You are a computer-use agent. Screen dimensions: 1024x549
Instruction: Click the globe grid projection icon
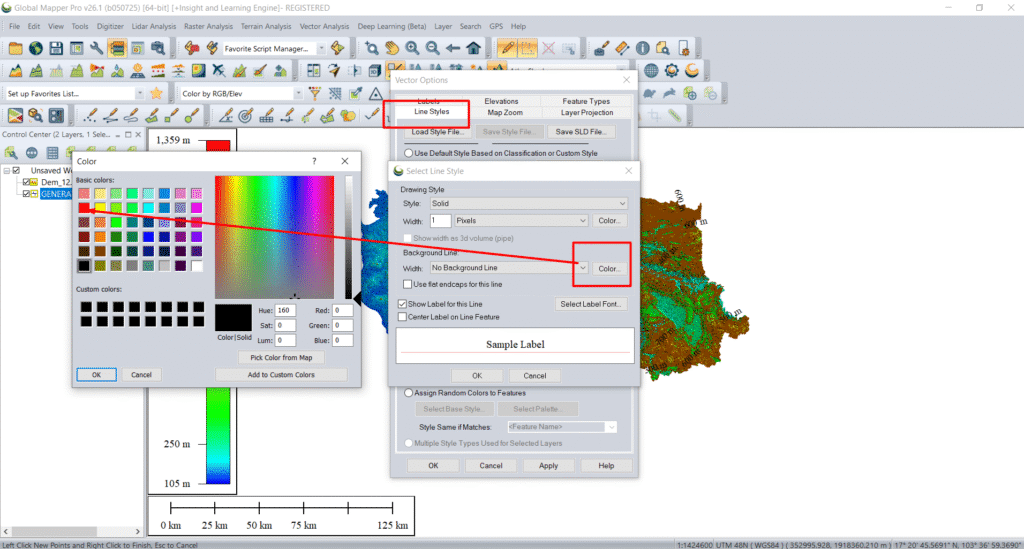tap(651, 71)
